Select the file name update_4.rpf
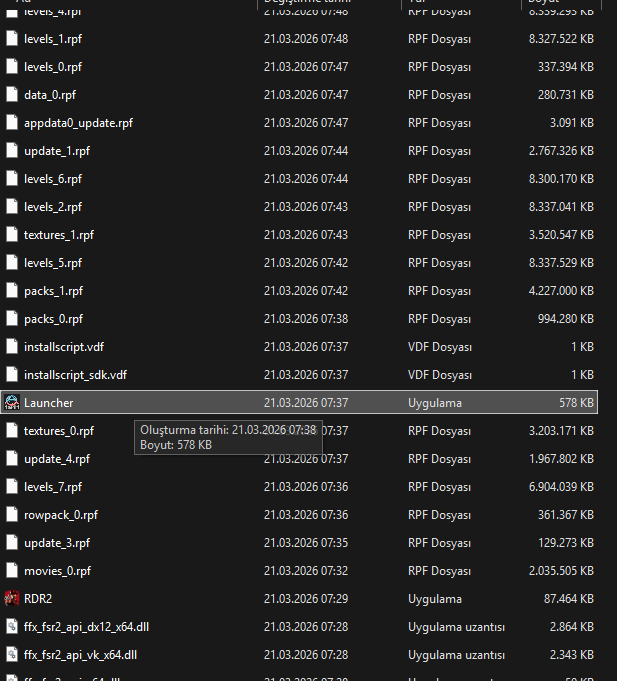617x681 pixels. click(x=57, y=459)
